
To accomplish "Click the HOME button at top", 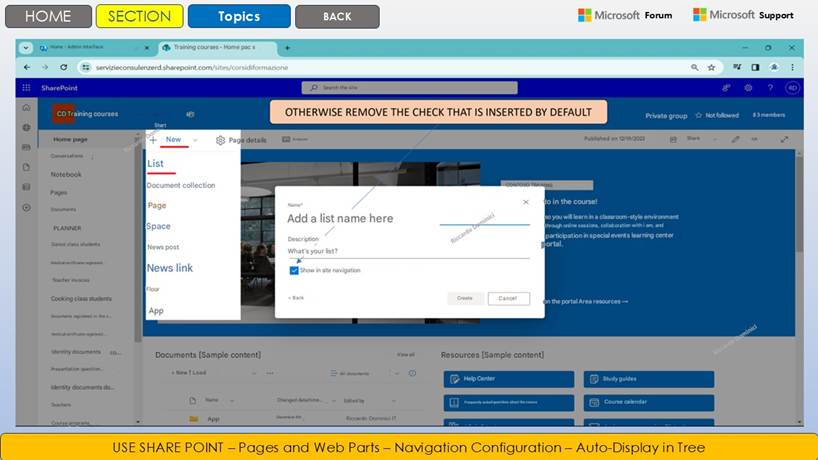I will point(48,16).
